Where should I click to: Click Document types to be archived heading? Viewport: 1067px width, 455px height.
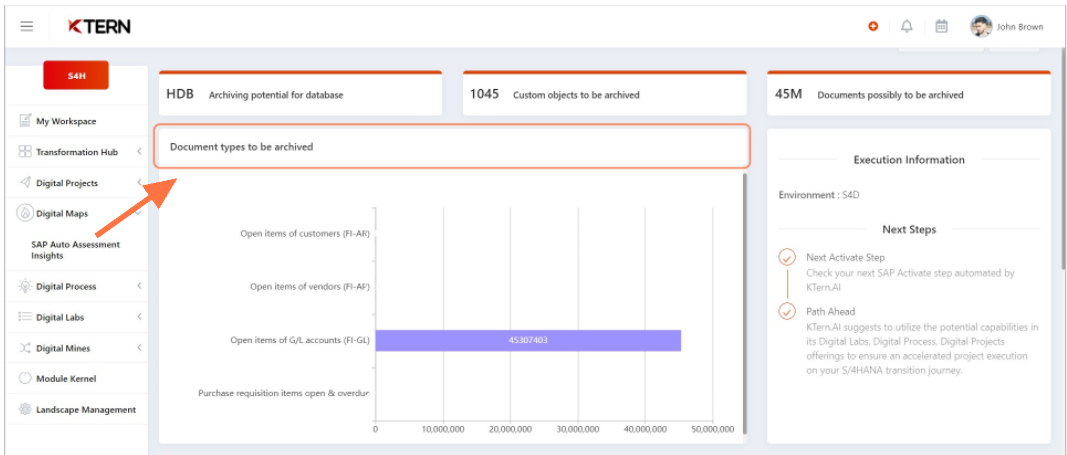click(242, 146)
